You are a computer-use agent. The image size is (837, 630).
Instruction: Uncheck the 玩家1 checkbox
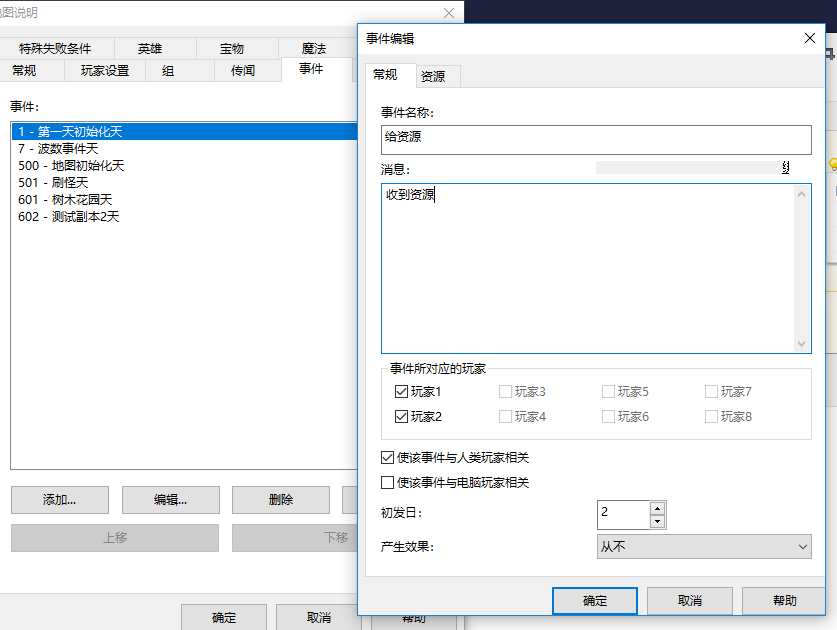click(x=402, y=392)
